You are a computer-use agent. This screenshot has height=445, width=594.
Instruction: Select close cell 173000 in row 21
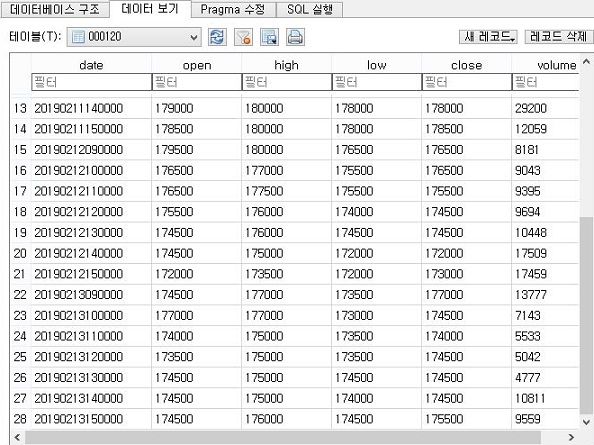click(466, 274)
